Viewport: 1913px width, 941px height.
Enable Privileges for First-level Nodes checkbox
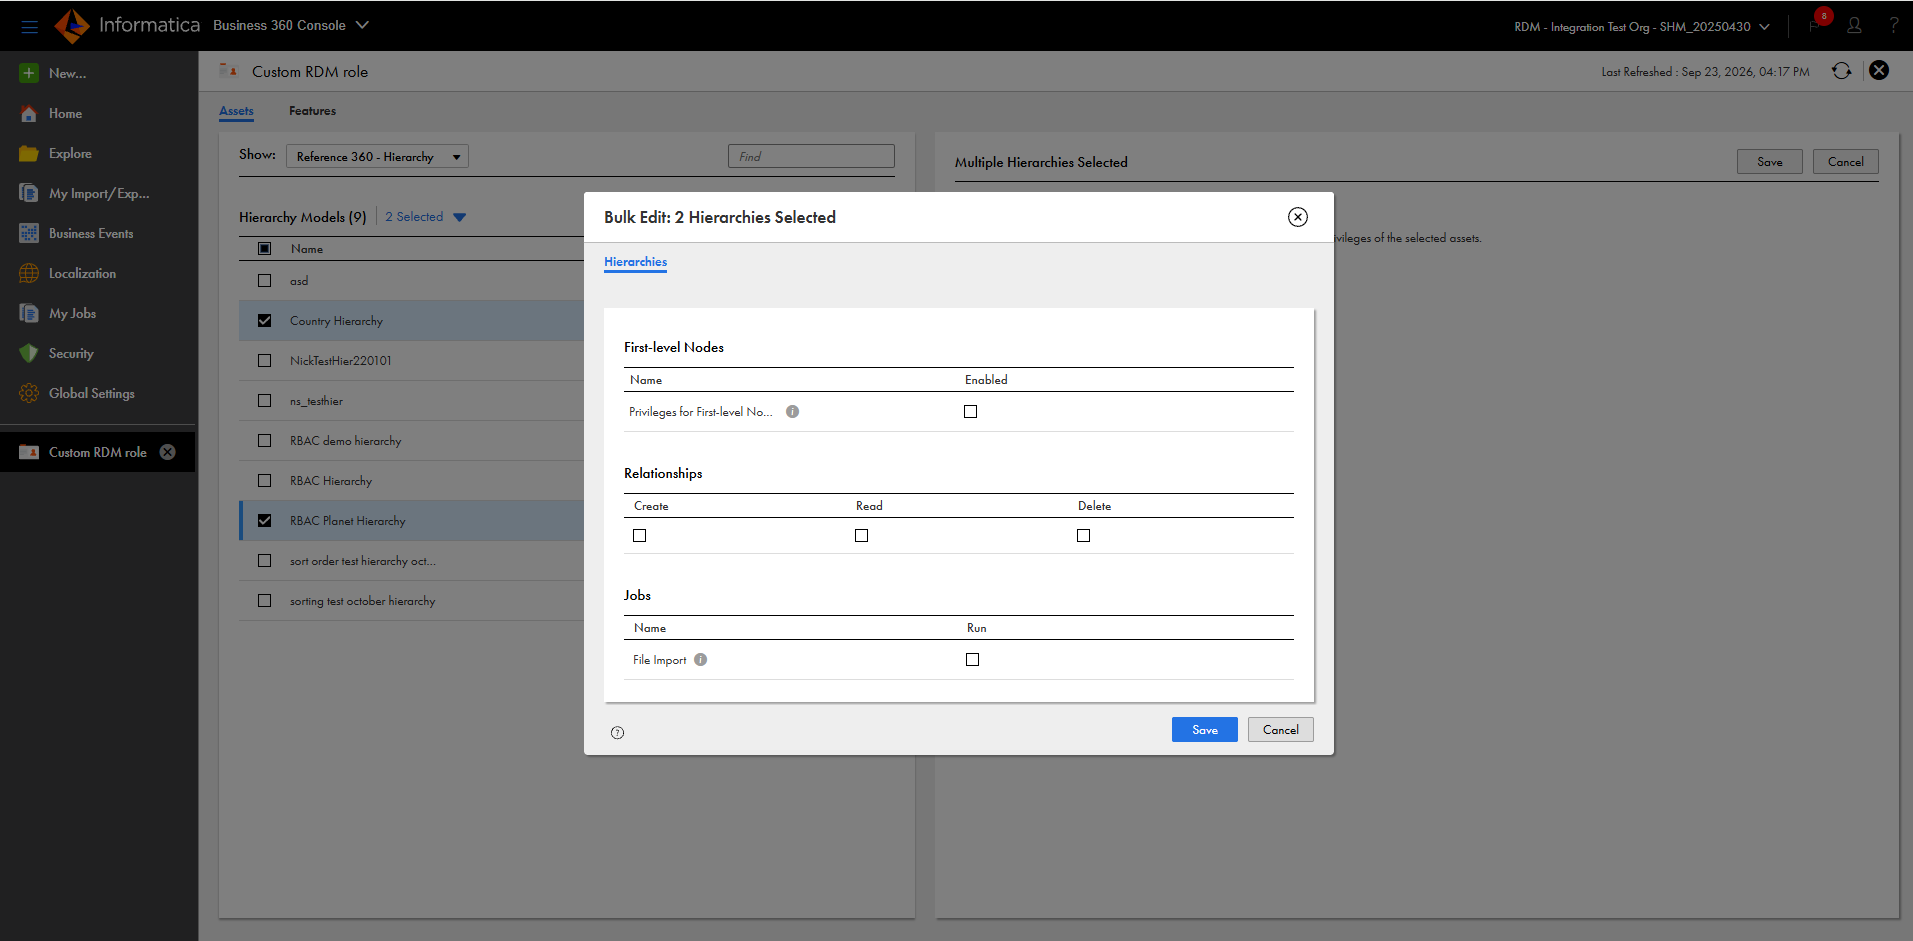tap(970, 411)
